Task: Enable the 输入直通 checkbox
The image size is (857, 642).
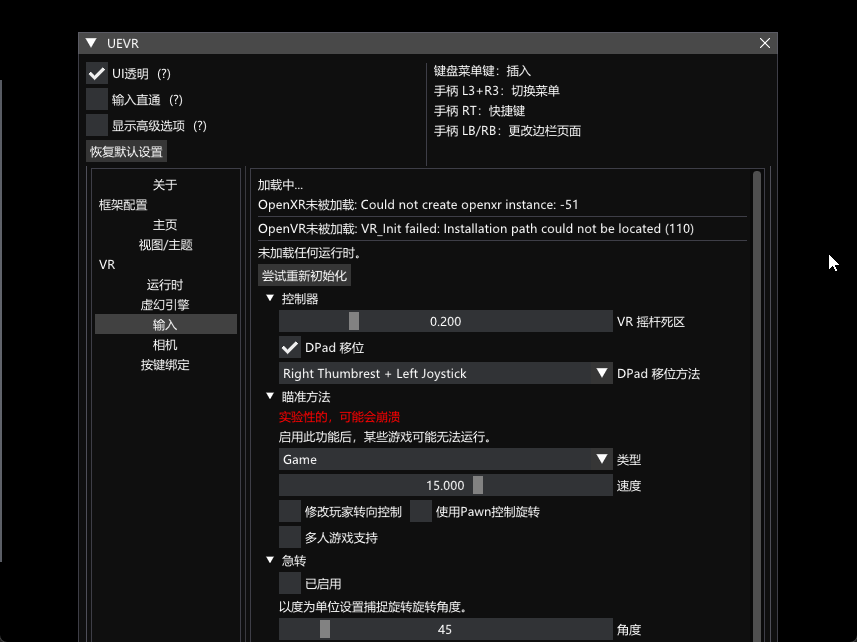Action: tap(97, 99)
